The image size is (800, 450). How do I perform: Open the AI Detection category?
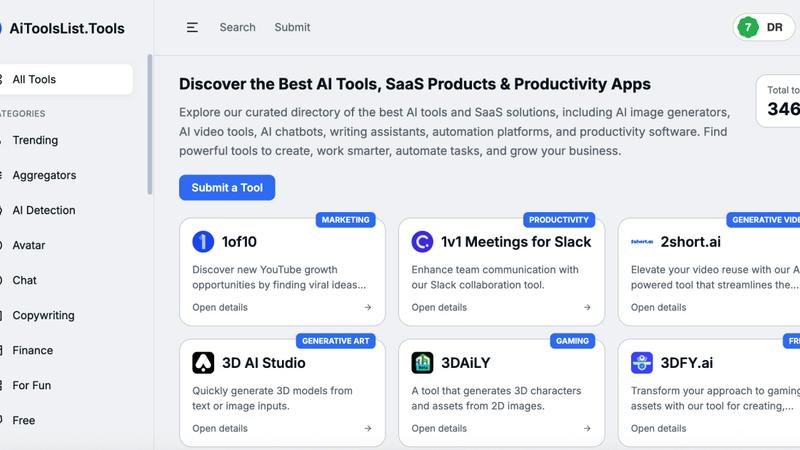(x=44, y=210)
